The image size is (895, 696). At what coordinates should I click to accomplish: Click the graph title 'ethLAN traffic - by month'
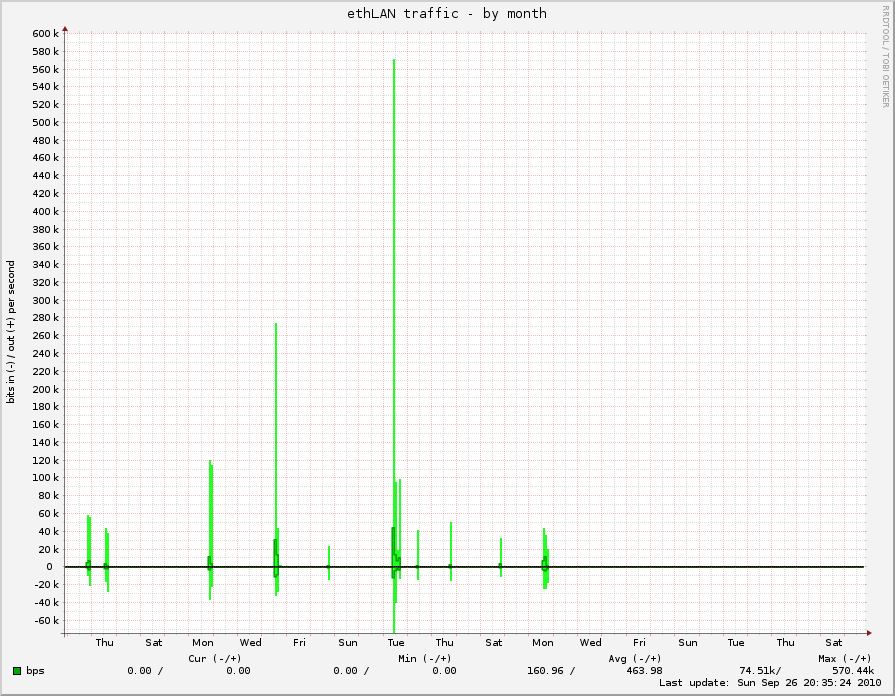point(447,13)
